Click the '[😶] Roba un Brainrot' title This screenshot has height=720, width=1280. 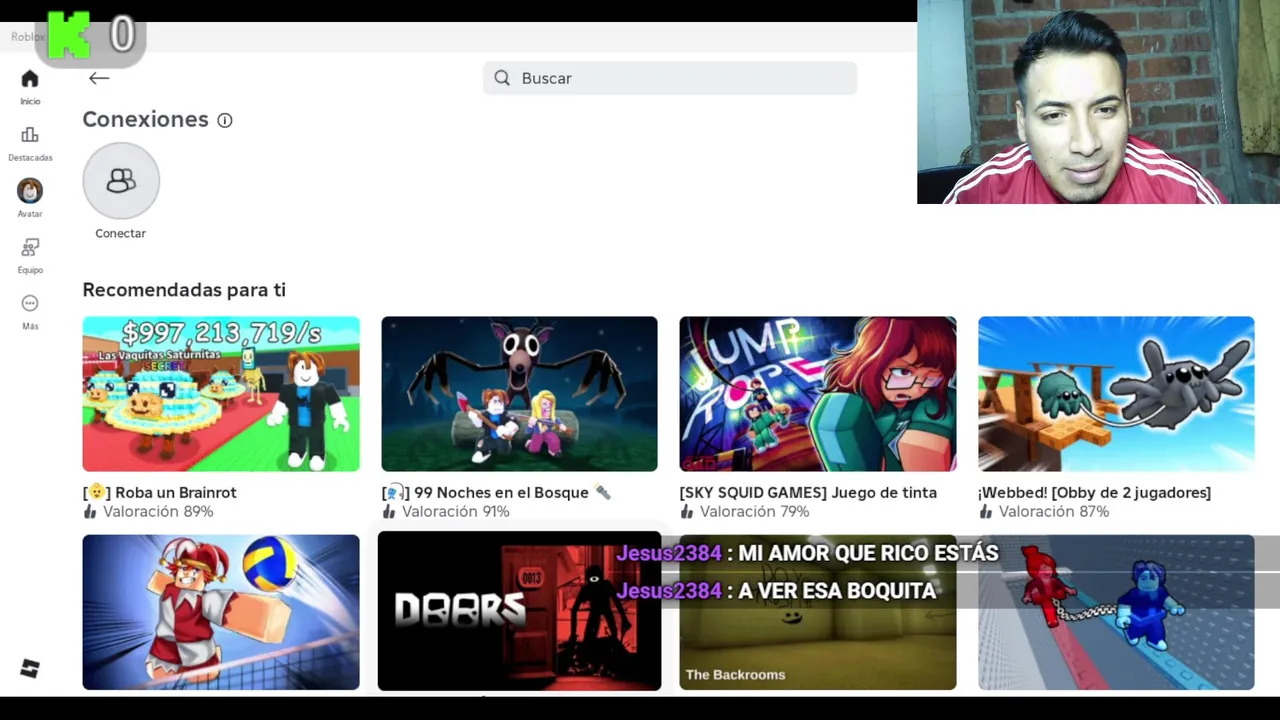[160, 492]
